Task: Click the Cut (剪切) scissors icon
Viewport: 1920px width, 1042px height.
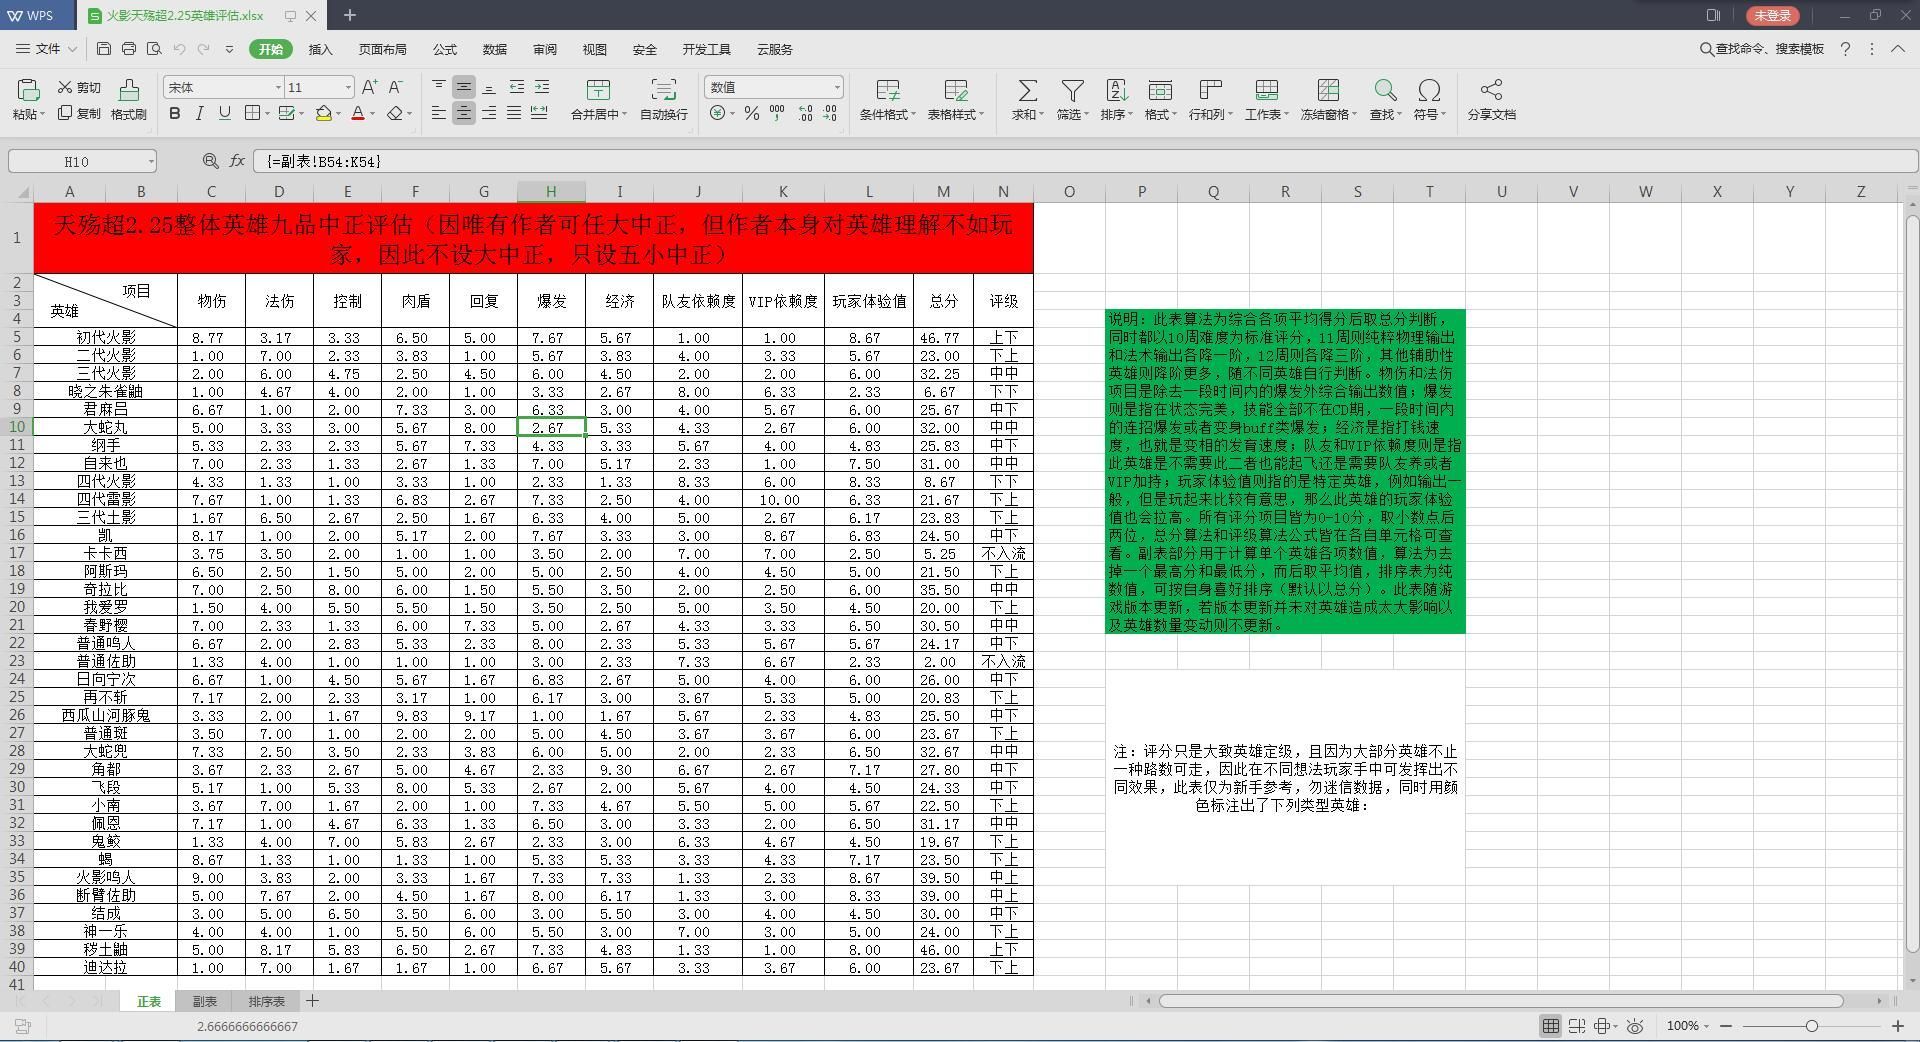Action: click(x=65, y=87)
